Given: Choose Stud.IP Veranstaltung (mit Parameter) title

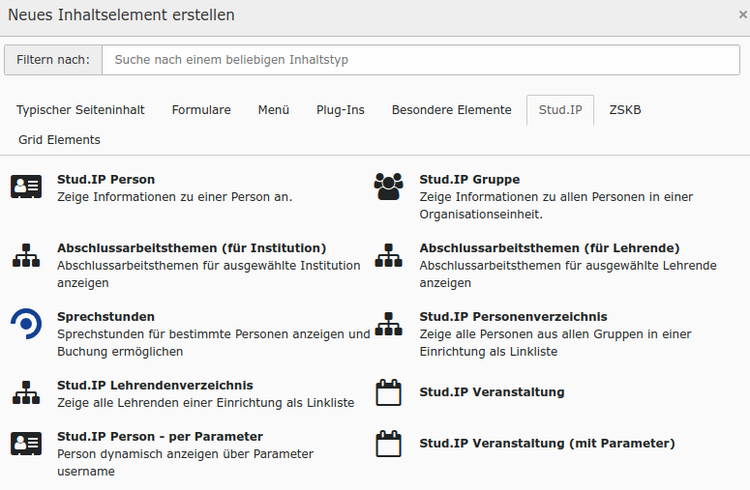Looking at the screenshot, I should 547,443.
